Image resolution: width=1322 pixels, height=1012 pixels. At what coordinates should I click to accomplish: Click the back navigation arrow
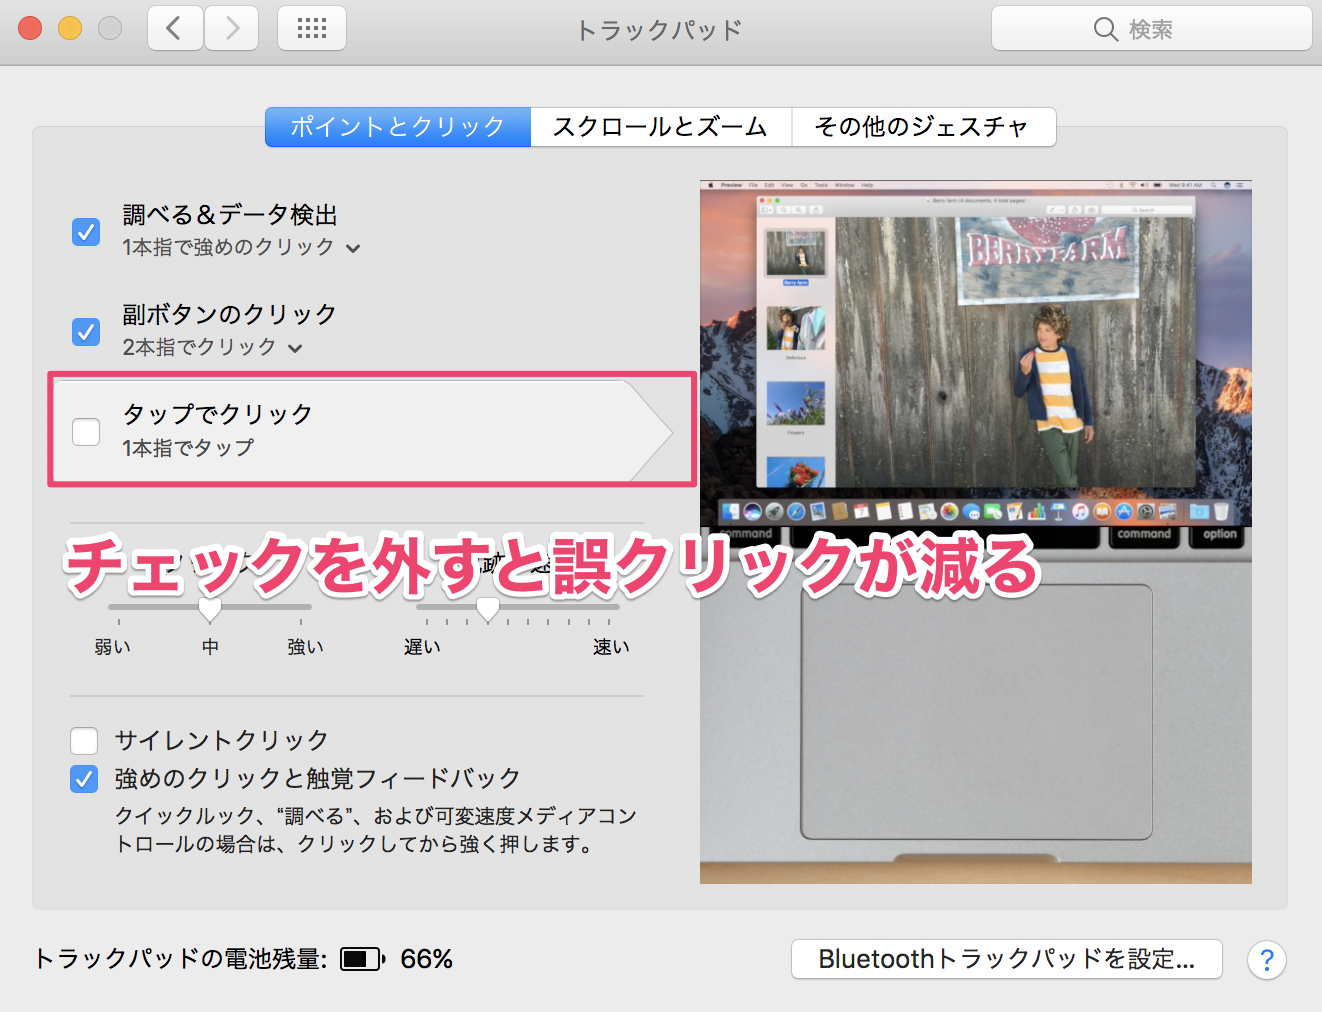pyautogui.click(x=175, y=28)
